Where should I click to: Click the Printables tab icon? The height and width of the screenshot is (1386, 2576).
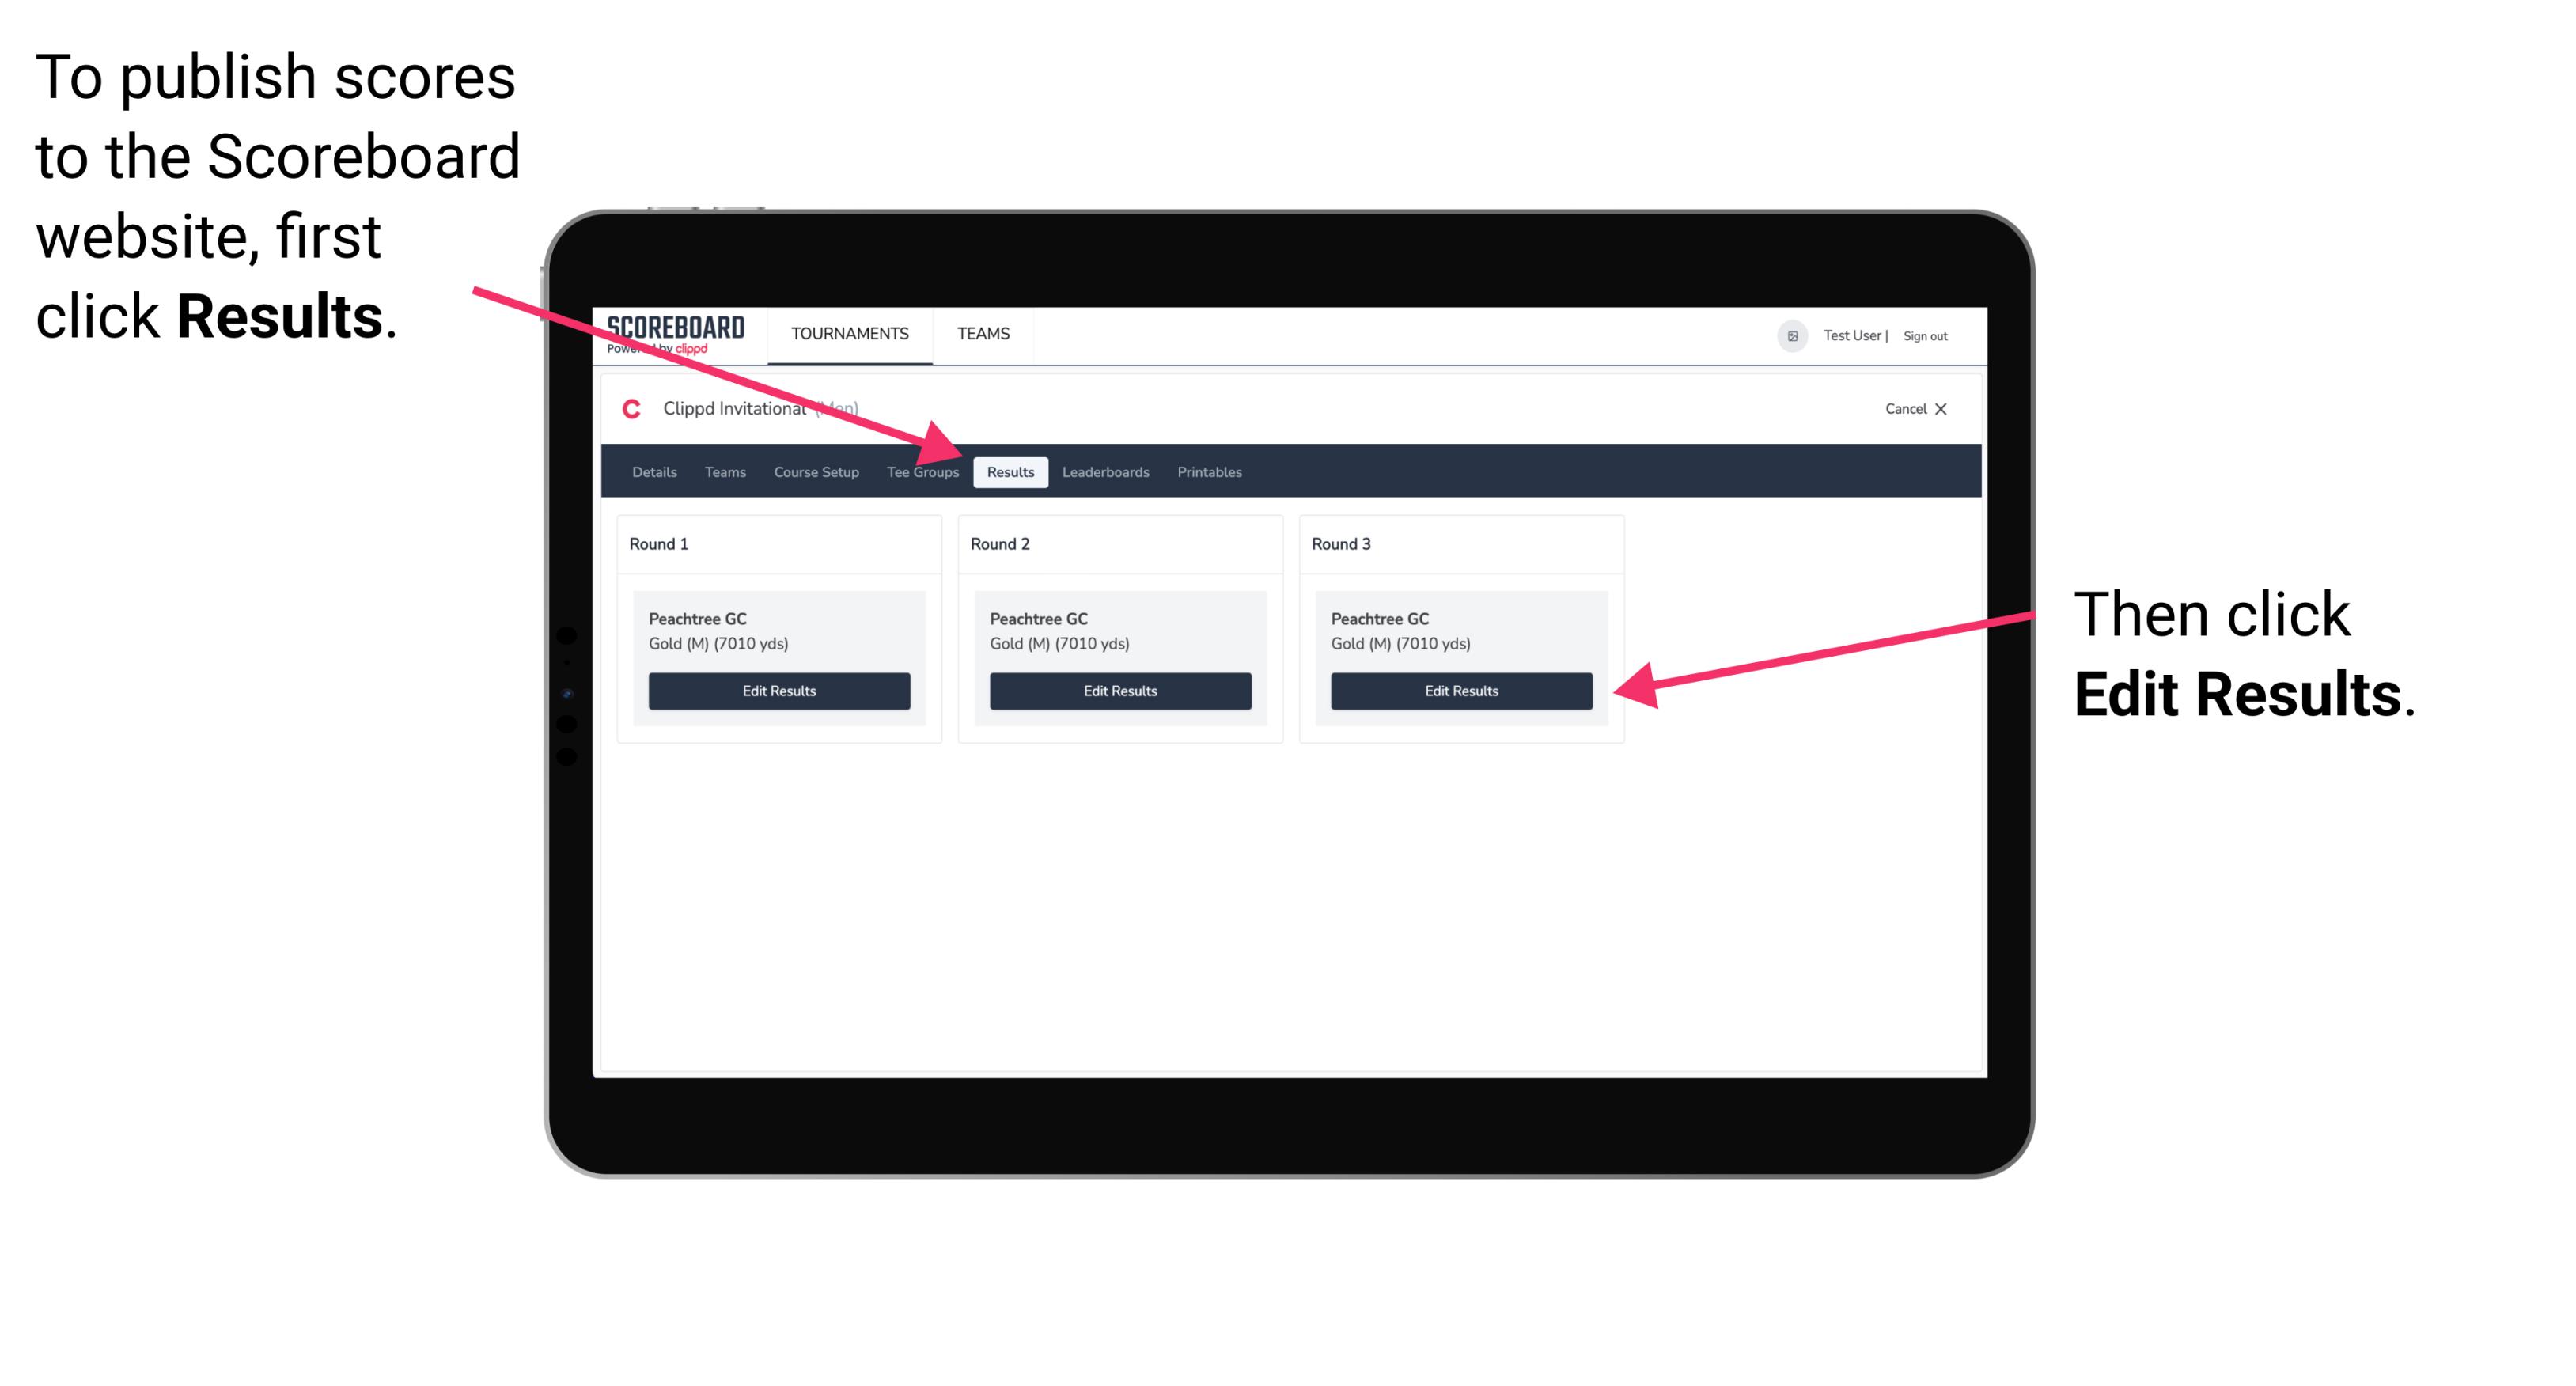pos(1209,471)
